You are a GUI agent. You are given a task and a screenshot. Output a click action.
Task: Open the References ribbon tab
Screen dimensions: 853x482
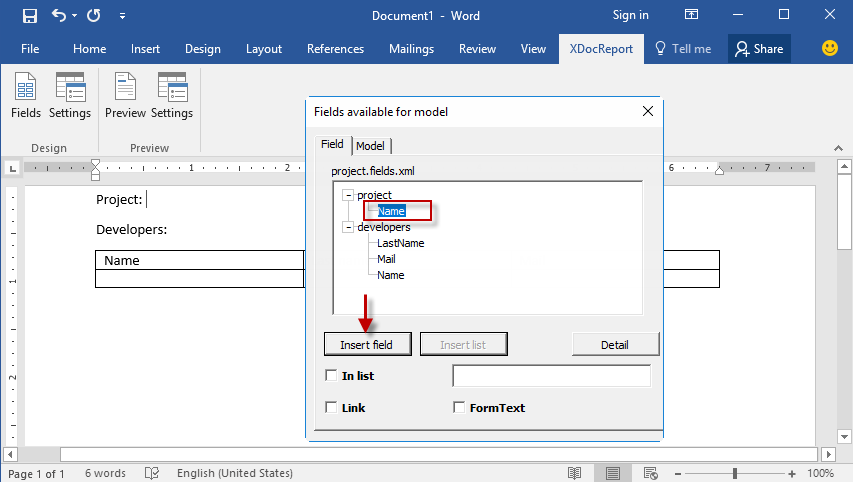335,49
